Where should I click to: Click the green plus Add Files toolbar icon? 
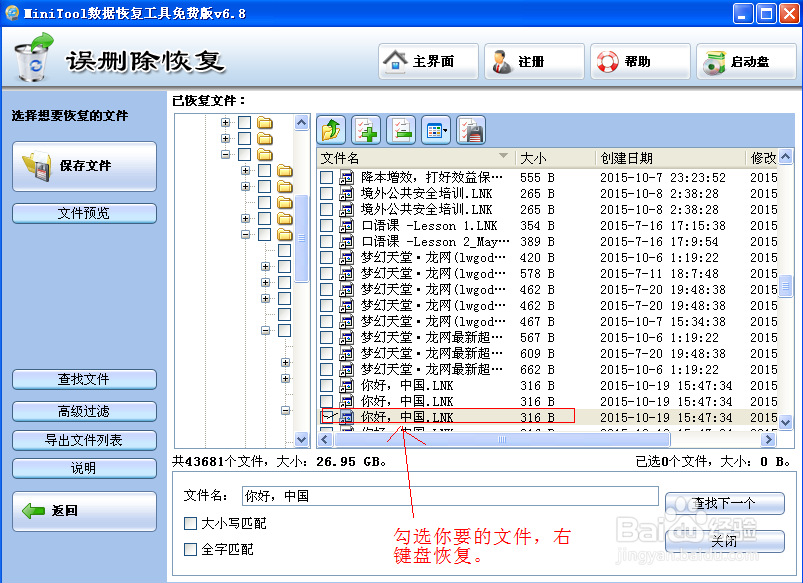tap(366, 130)
